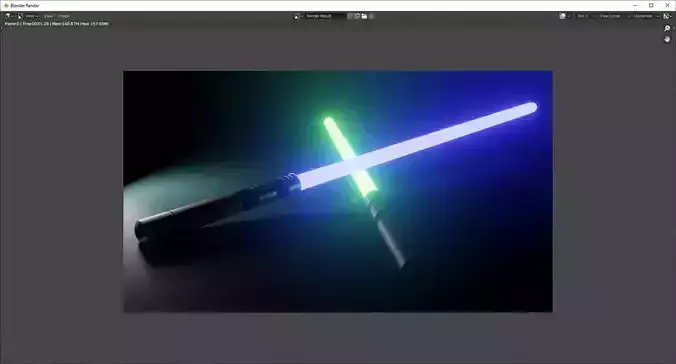676x364 pixels.
Task: Click the Blender logo in the title bar
Action: pos(6,6)
